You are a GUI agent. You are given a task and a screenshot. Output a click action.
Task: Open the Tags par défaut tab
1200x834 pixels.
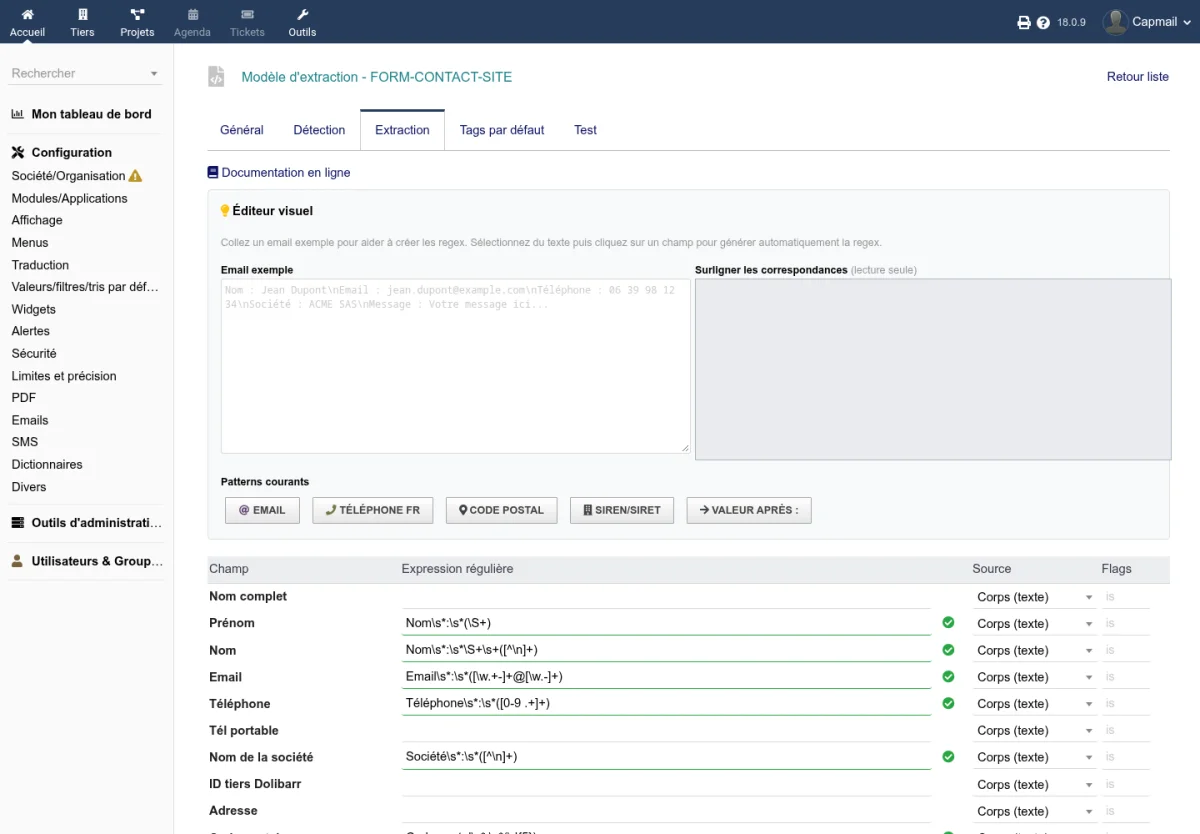pyautogui.click(x=502, y=130)
